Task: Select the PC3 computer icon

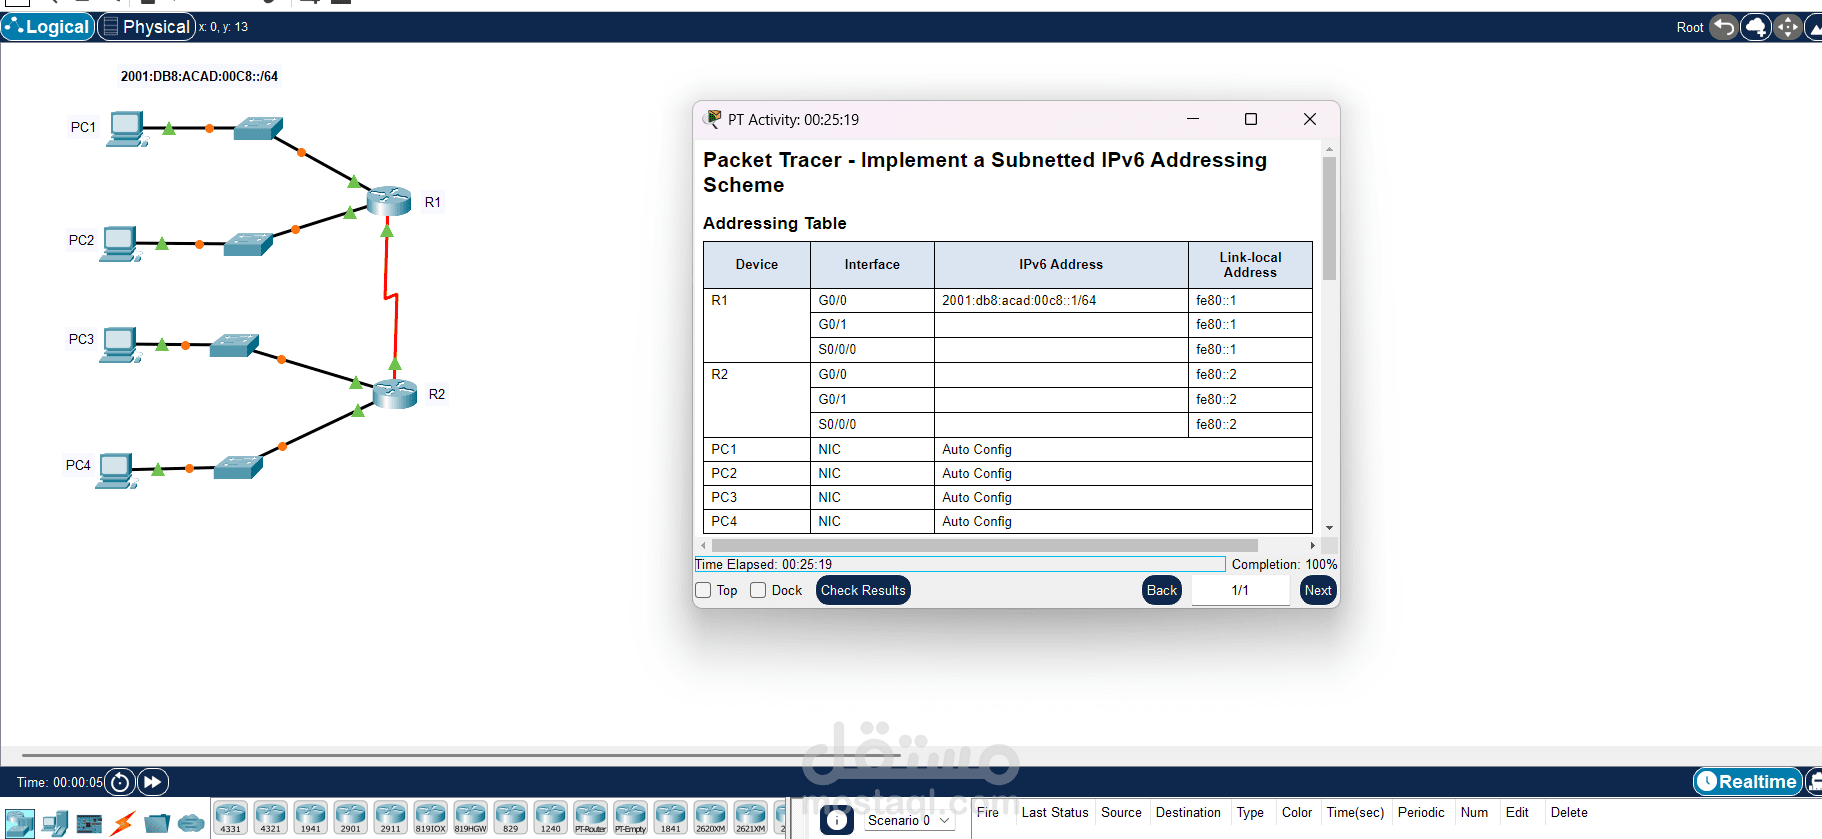Action: (121, 344)
